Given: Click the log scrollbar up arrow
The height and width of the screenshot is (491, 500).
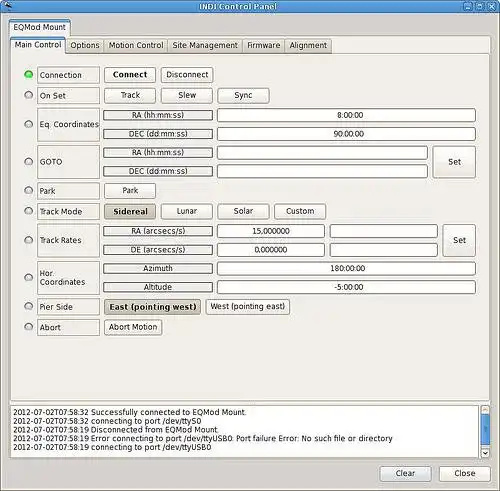Looking at the screenshot, I should point(485,409).
